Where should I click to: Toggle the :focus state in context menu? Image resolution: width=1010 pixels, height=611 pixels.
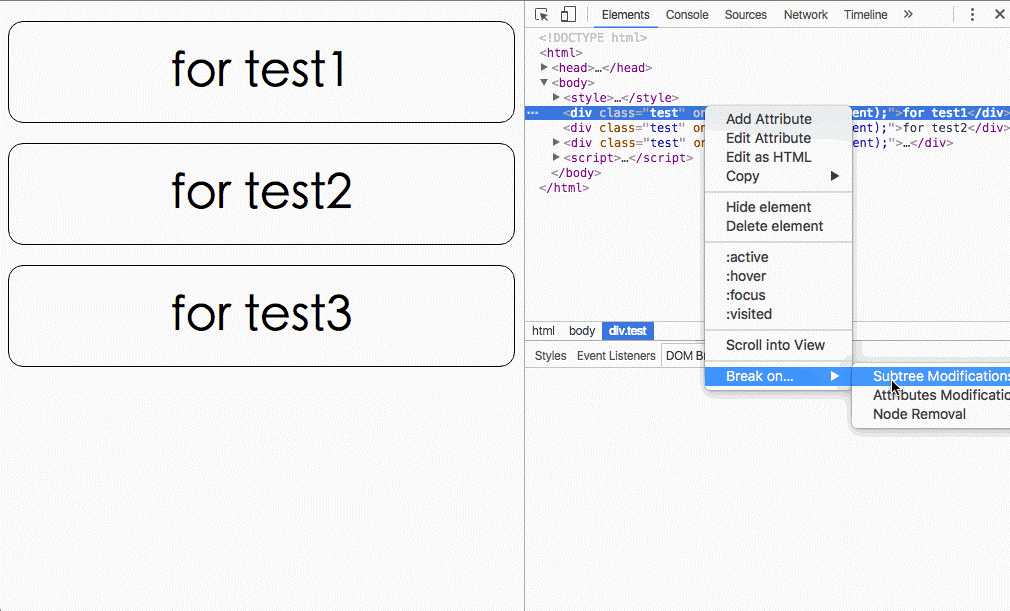click(x=746, y=295)
